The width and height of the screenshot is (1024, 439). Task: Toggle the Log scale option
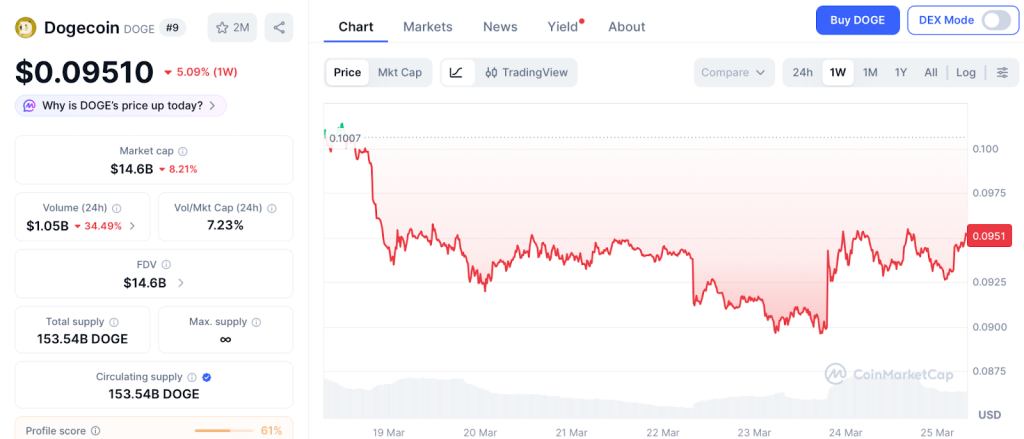[x=965, y=72]
